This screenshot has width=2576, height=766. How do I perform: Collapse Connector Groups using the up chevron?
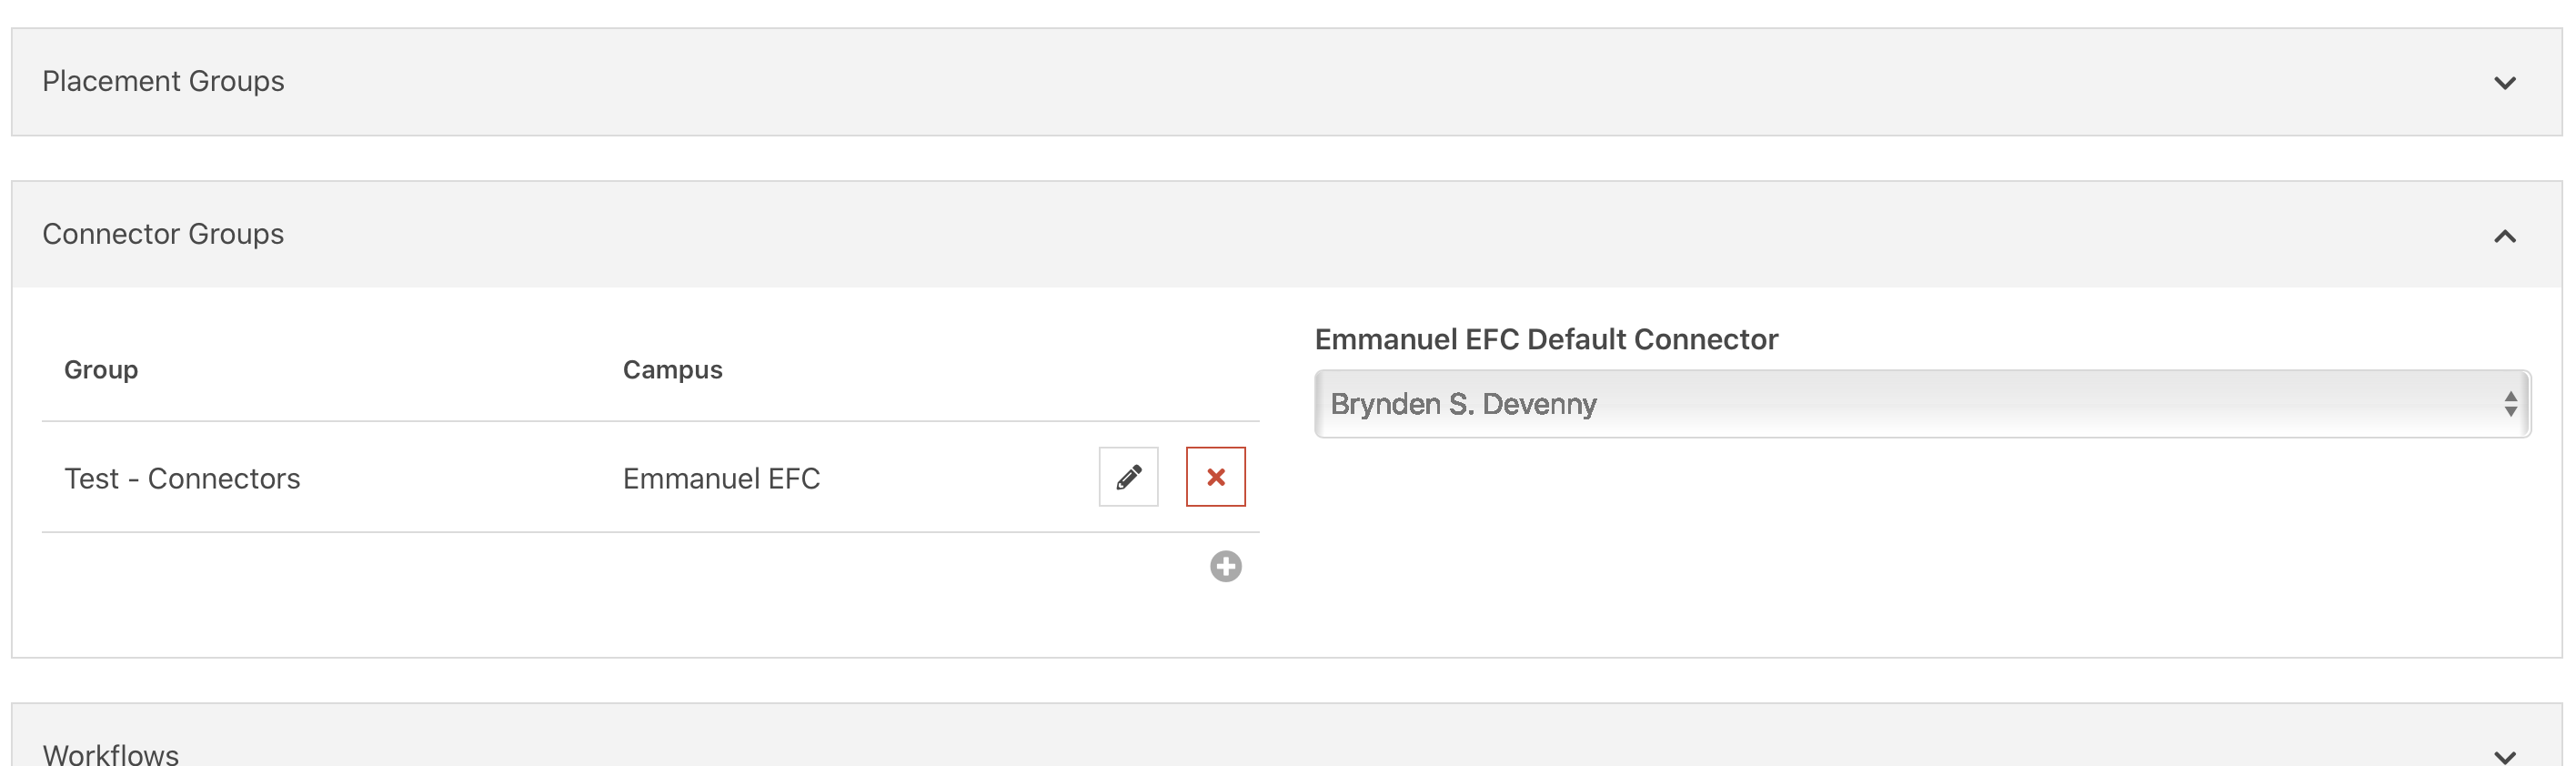click(2504, 236)
